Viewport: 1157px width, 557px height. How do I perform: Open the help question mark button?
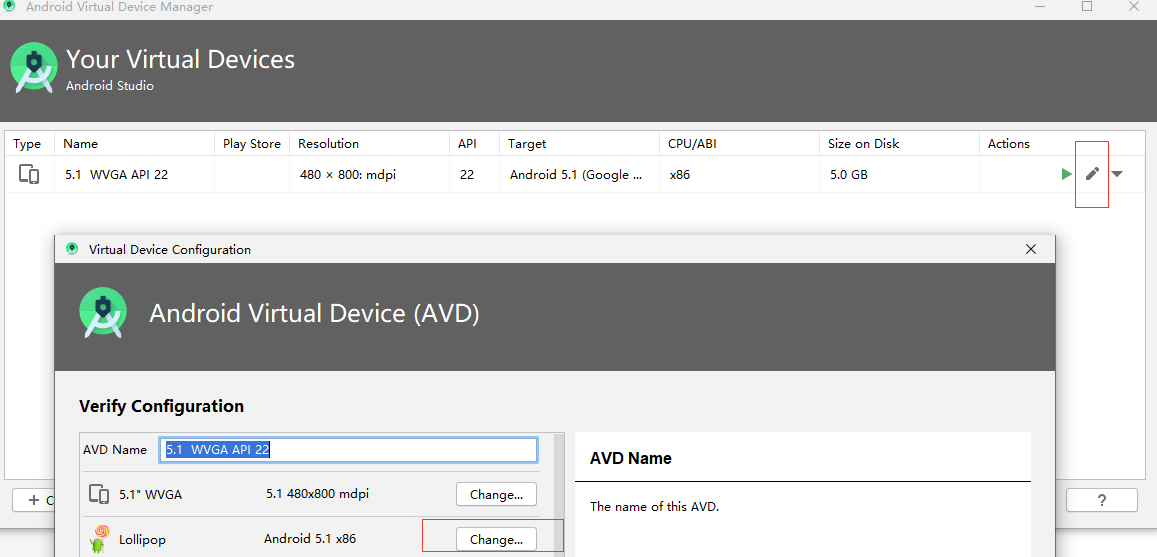click(x=1102, y=500)
